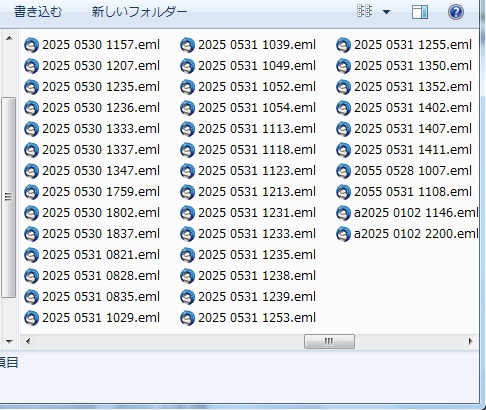Select the 2025 0531 1253.eml file icon
The image size is (486, 410).
187,318
